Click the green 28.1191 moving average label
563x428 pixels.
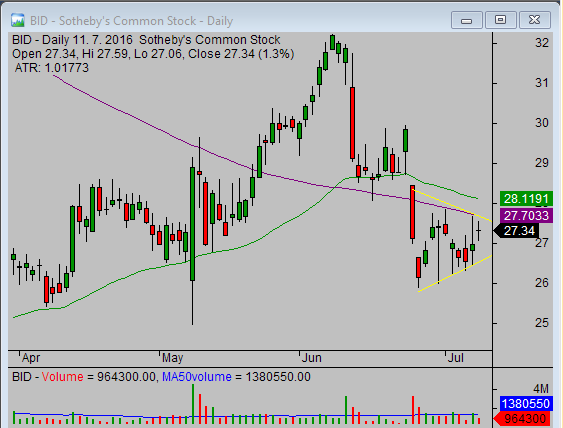tap(526, 199)
